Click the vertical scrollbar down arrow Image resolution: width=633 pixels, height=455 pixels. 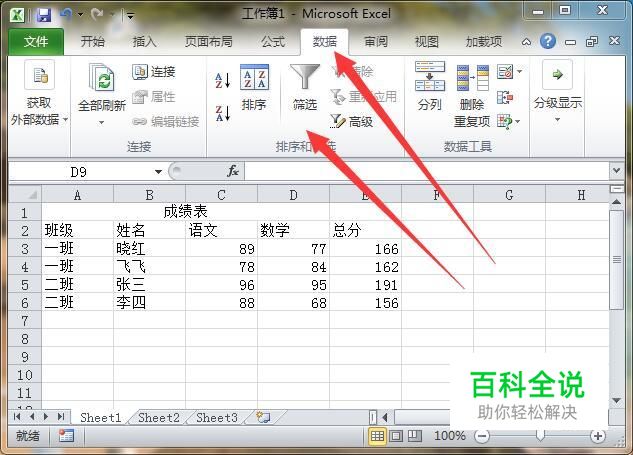616,400
